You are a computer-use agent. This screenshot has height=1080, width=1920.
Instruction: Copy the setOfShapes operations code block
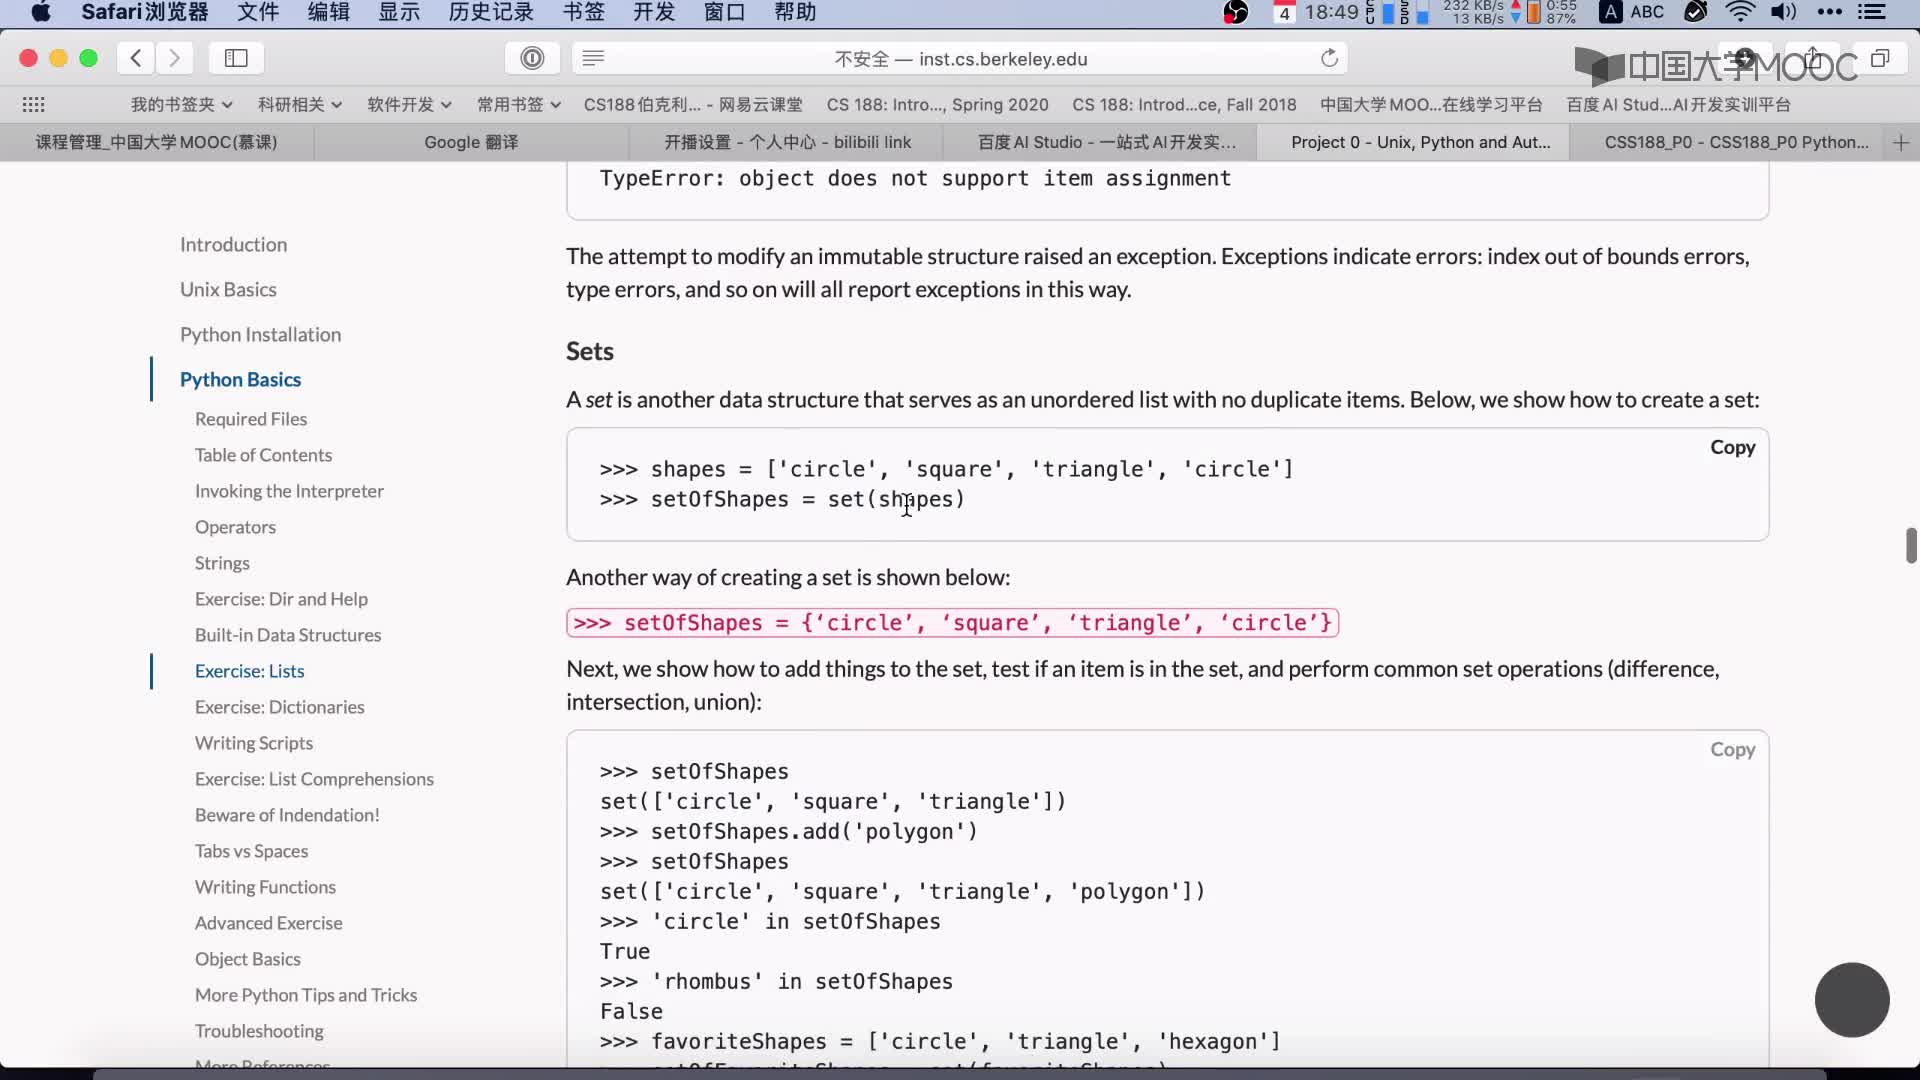tap(1732, 749)
